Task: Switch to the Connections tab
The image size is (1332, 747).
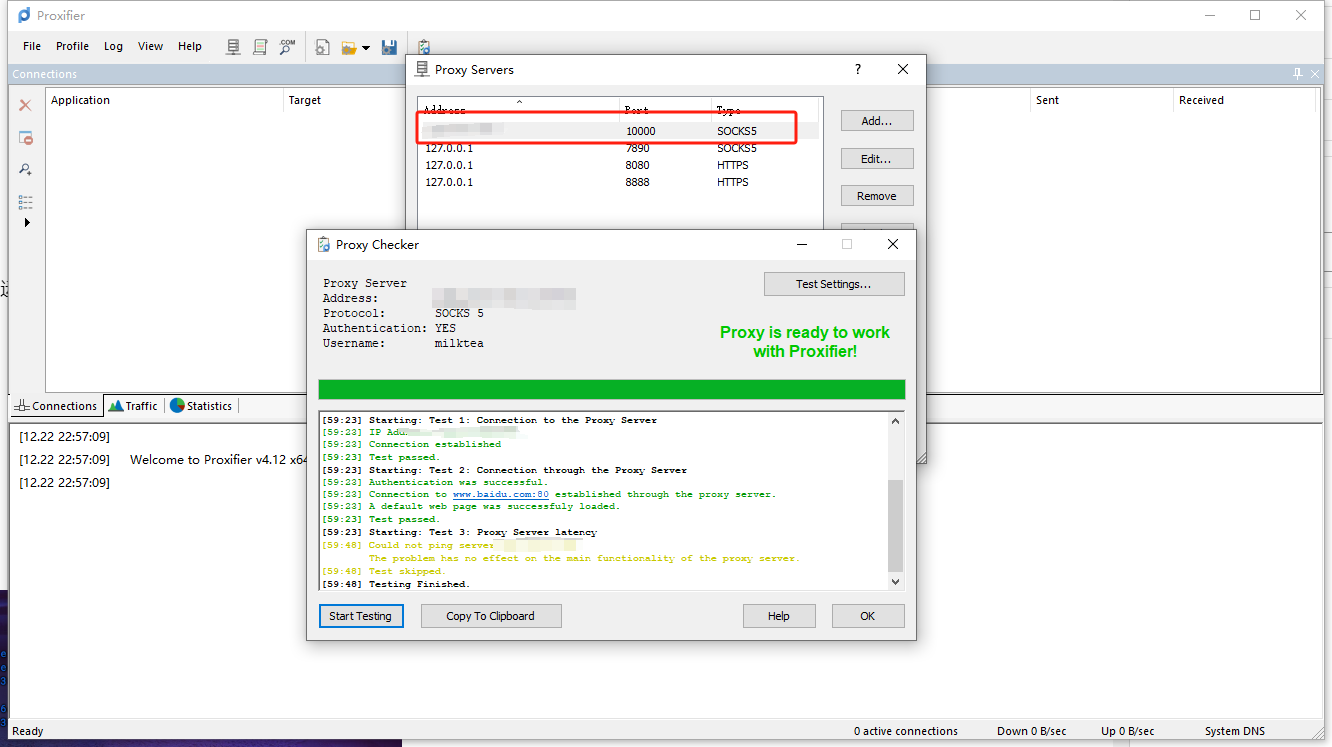Action: pyautogui.click(x=56, y=406)
